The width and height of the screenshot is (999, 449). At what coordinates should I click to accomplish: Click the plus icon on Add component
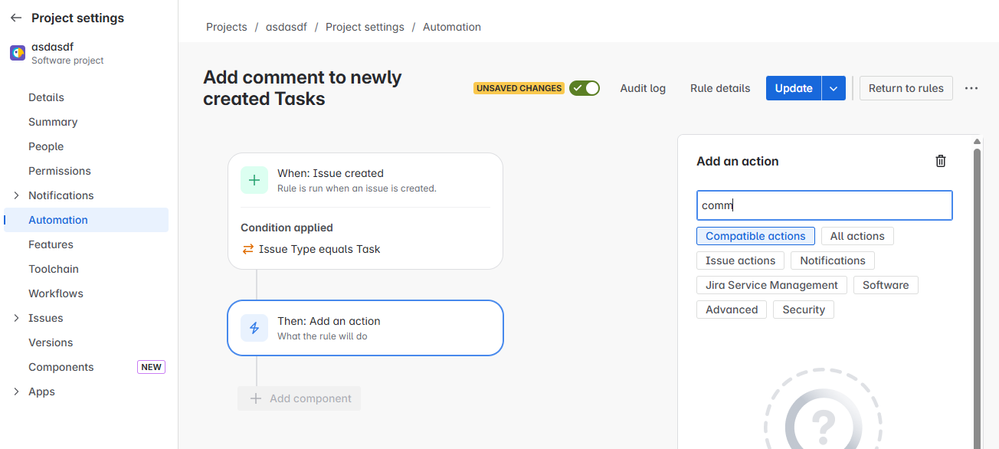click(255, 398)
